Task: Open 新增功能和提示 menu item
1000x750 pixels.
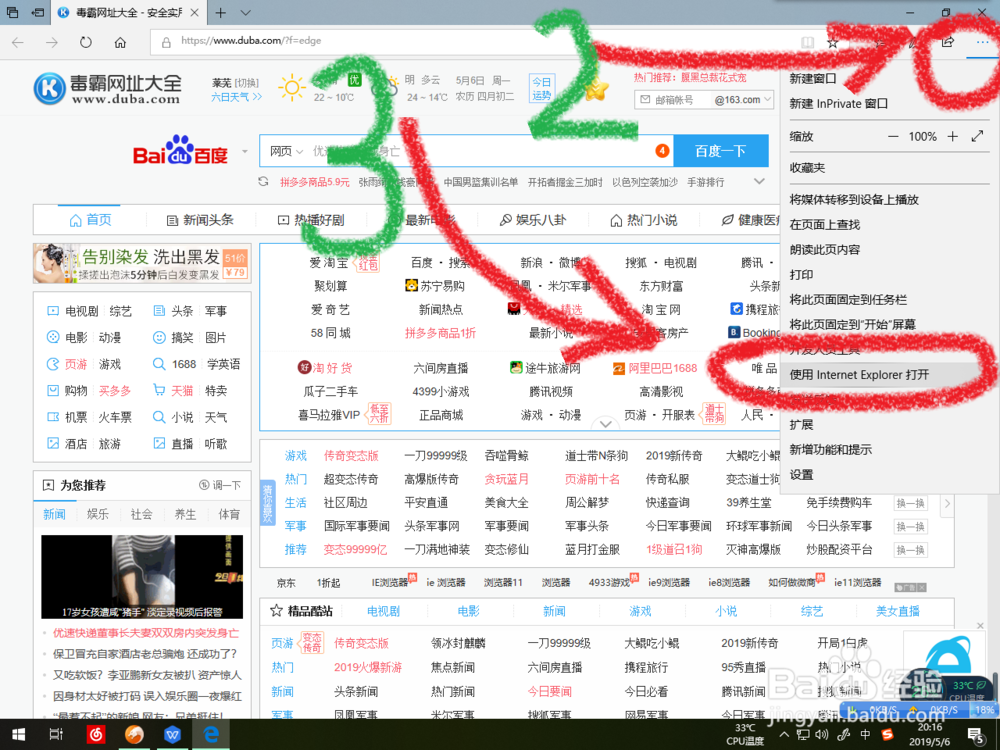Action: coord(830,450)
